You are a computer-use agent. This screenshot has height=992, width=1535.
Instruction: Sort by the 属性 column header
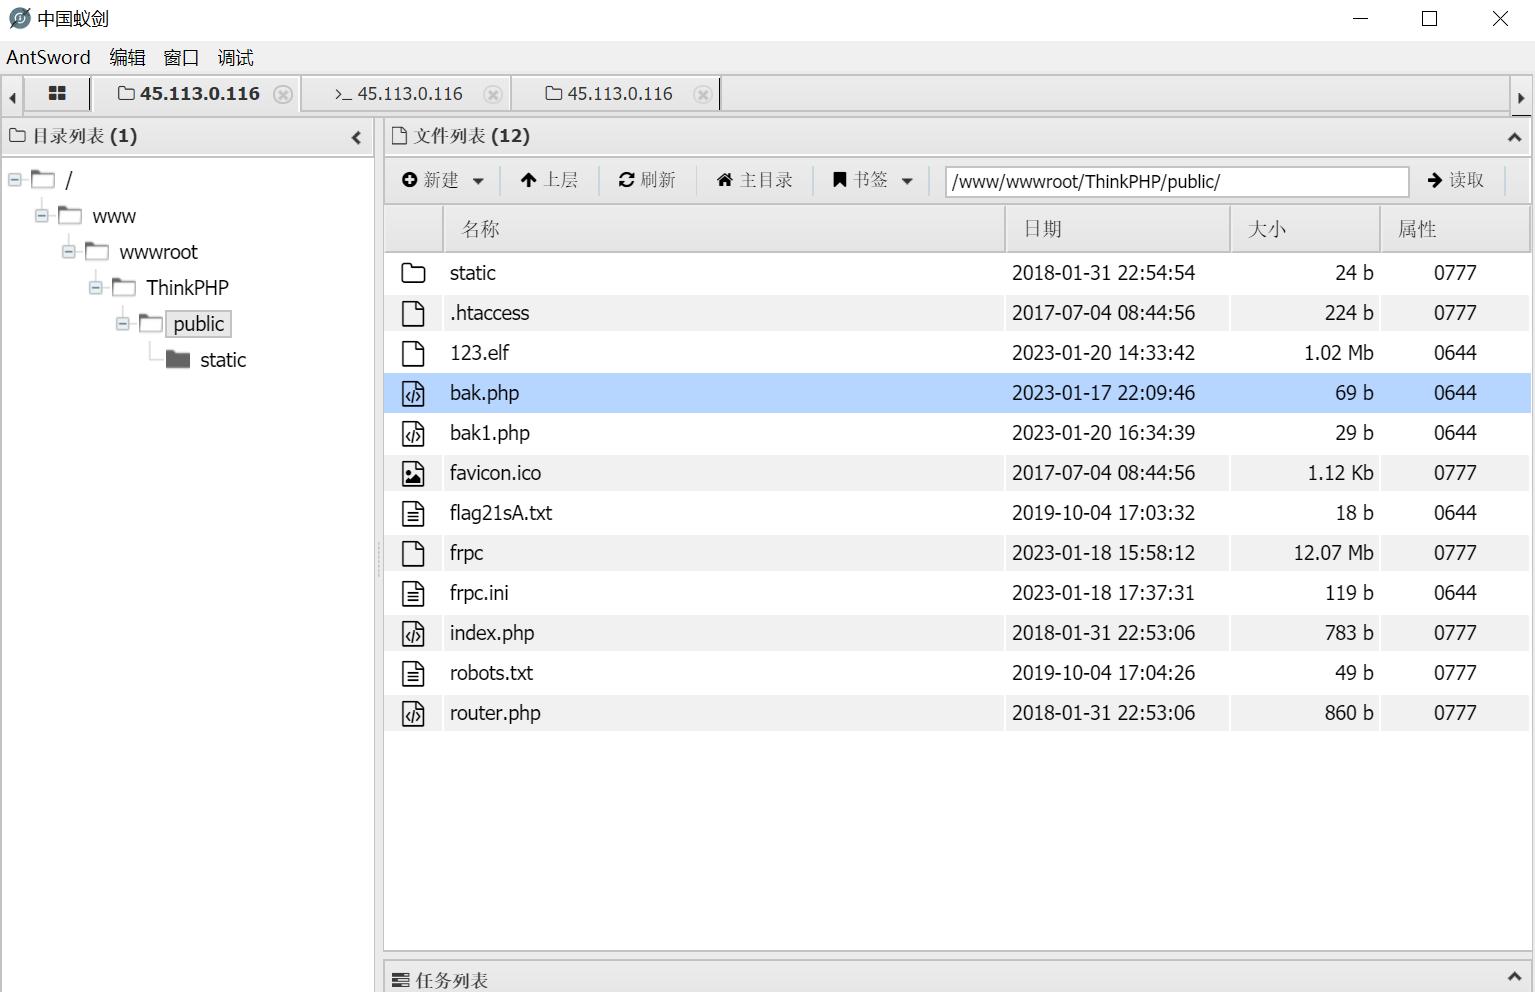click(x=1454, y=229)
